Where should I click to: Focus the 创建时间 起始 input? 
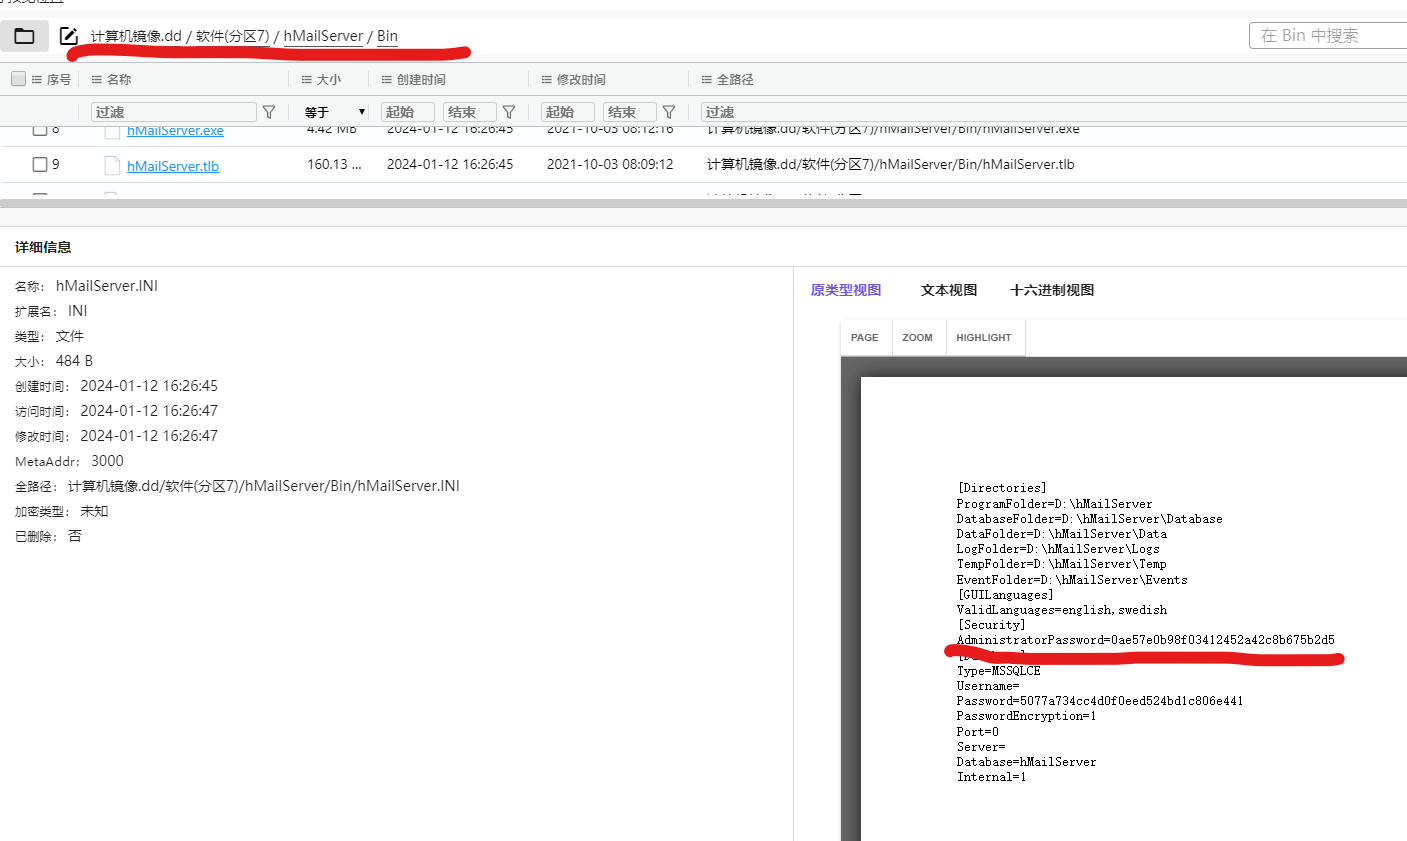click(408, 112)
